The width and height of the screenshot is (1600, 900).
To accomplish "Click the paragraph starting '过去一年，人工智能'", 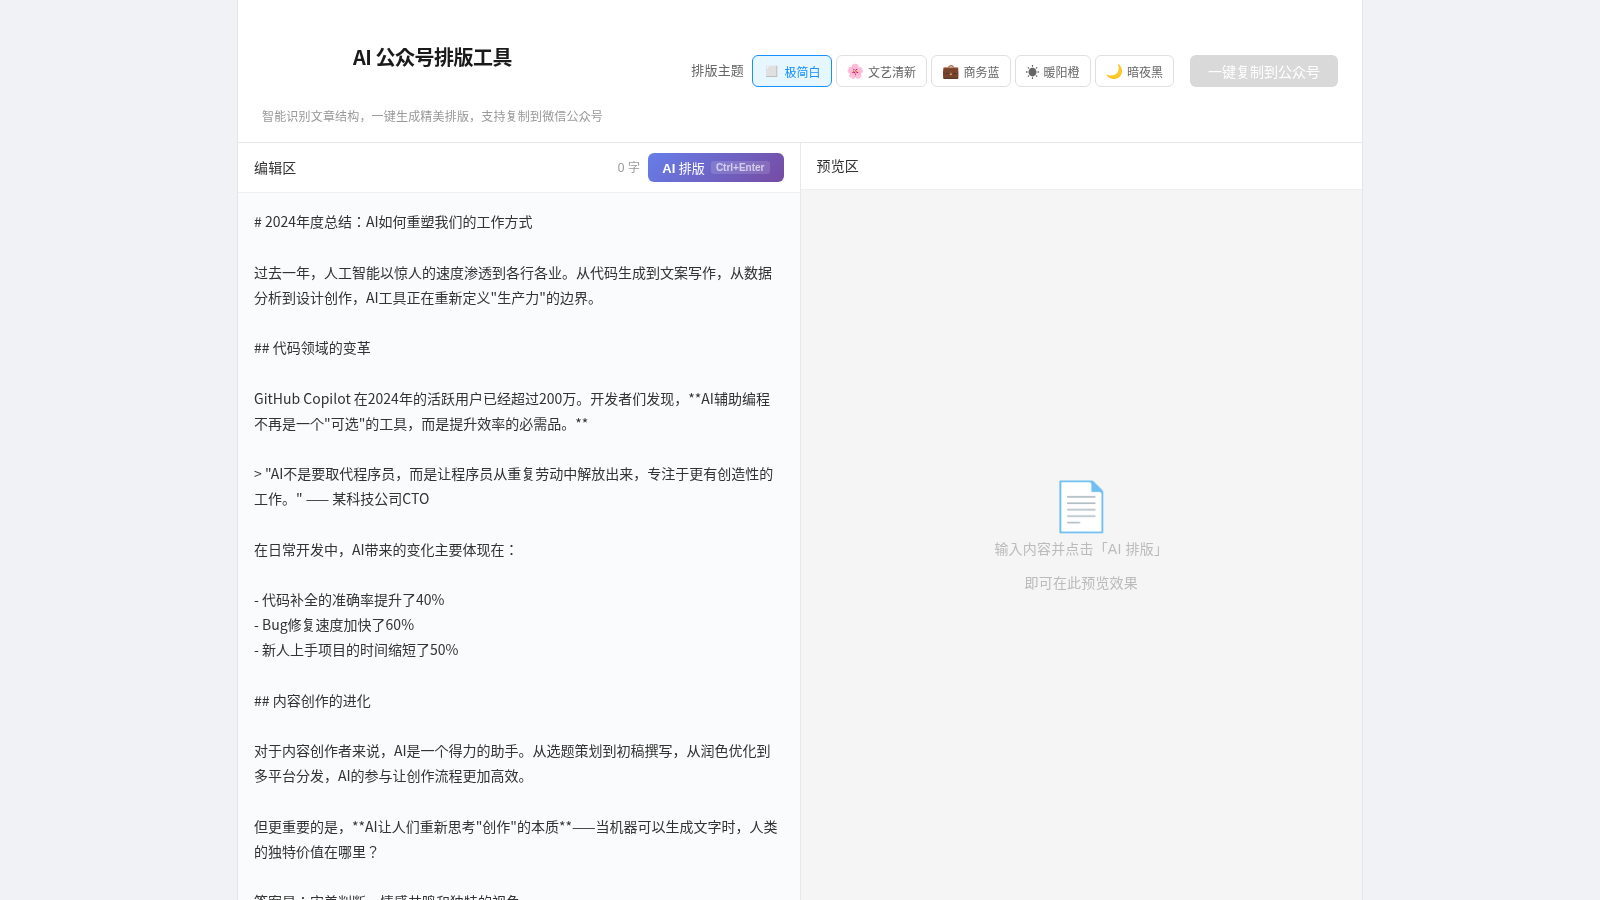I will [x=513, y=285].
